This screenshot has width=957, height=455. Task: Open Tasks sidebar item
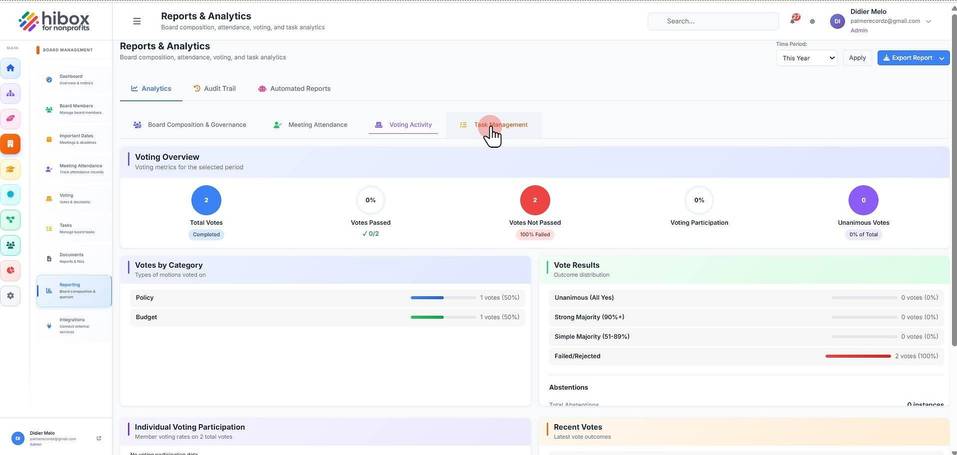click(74, 228)
